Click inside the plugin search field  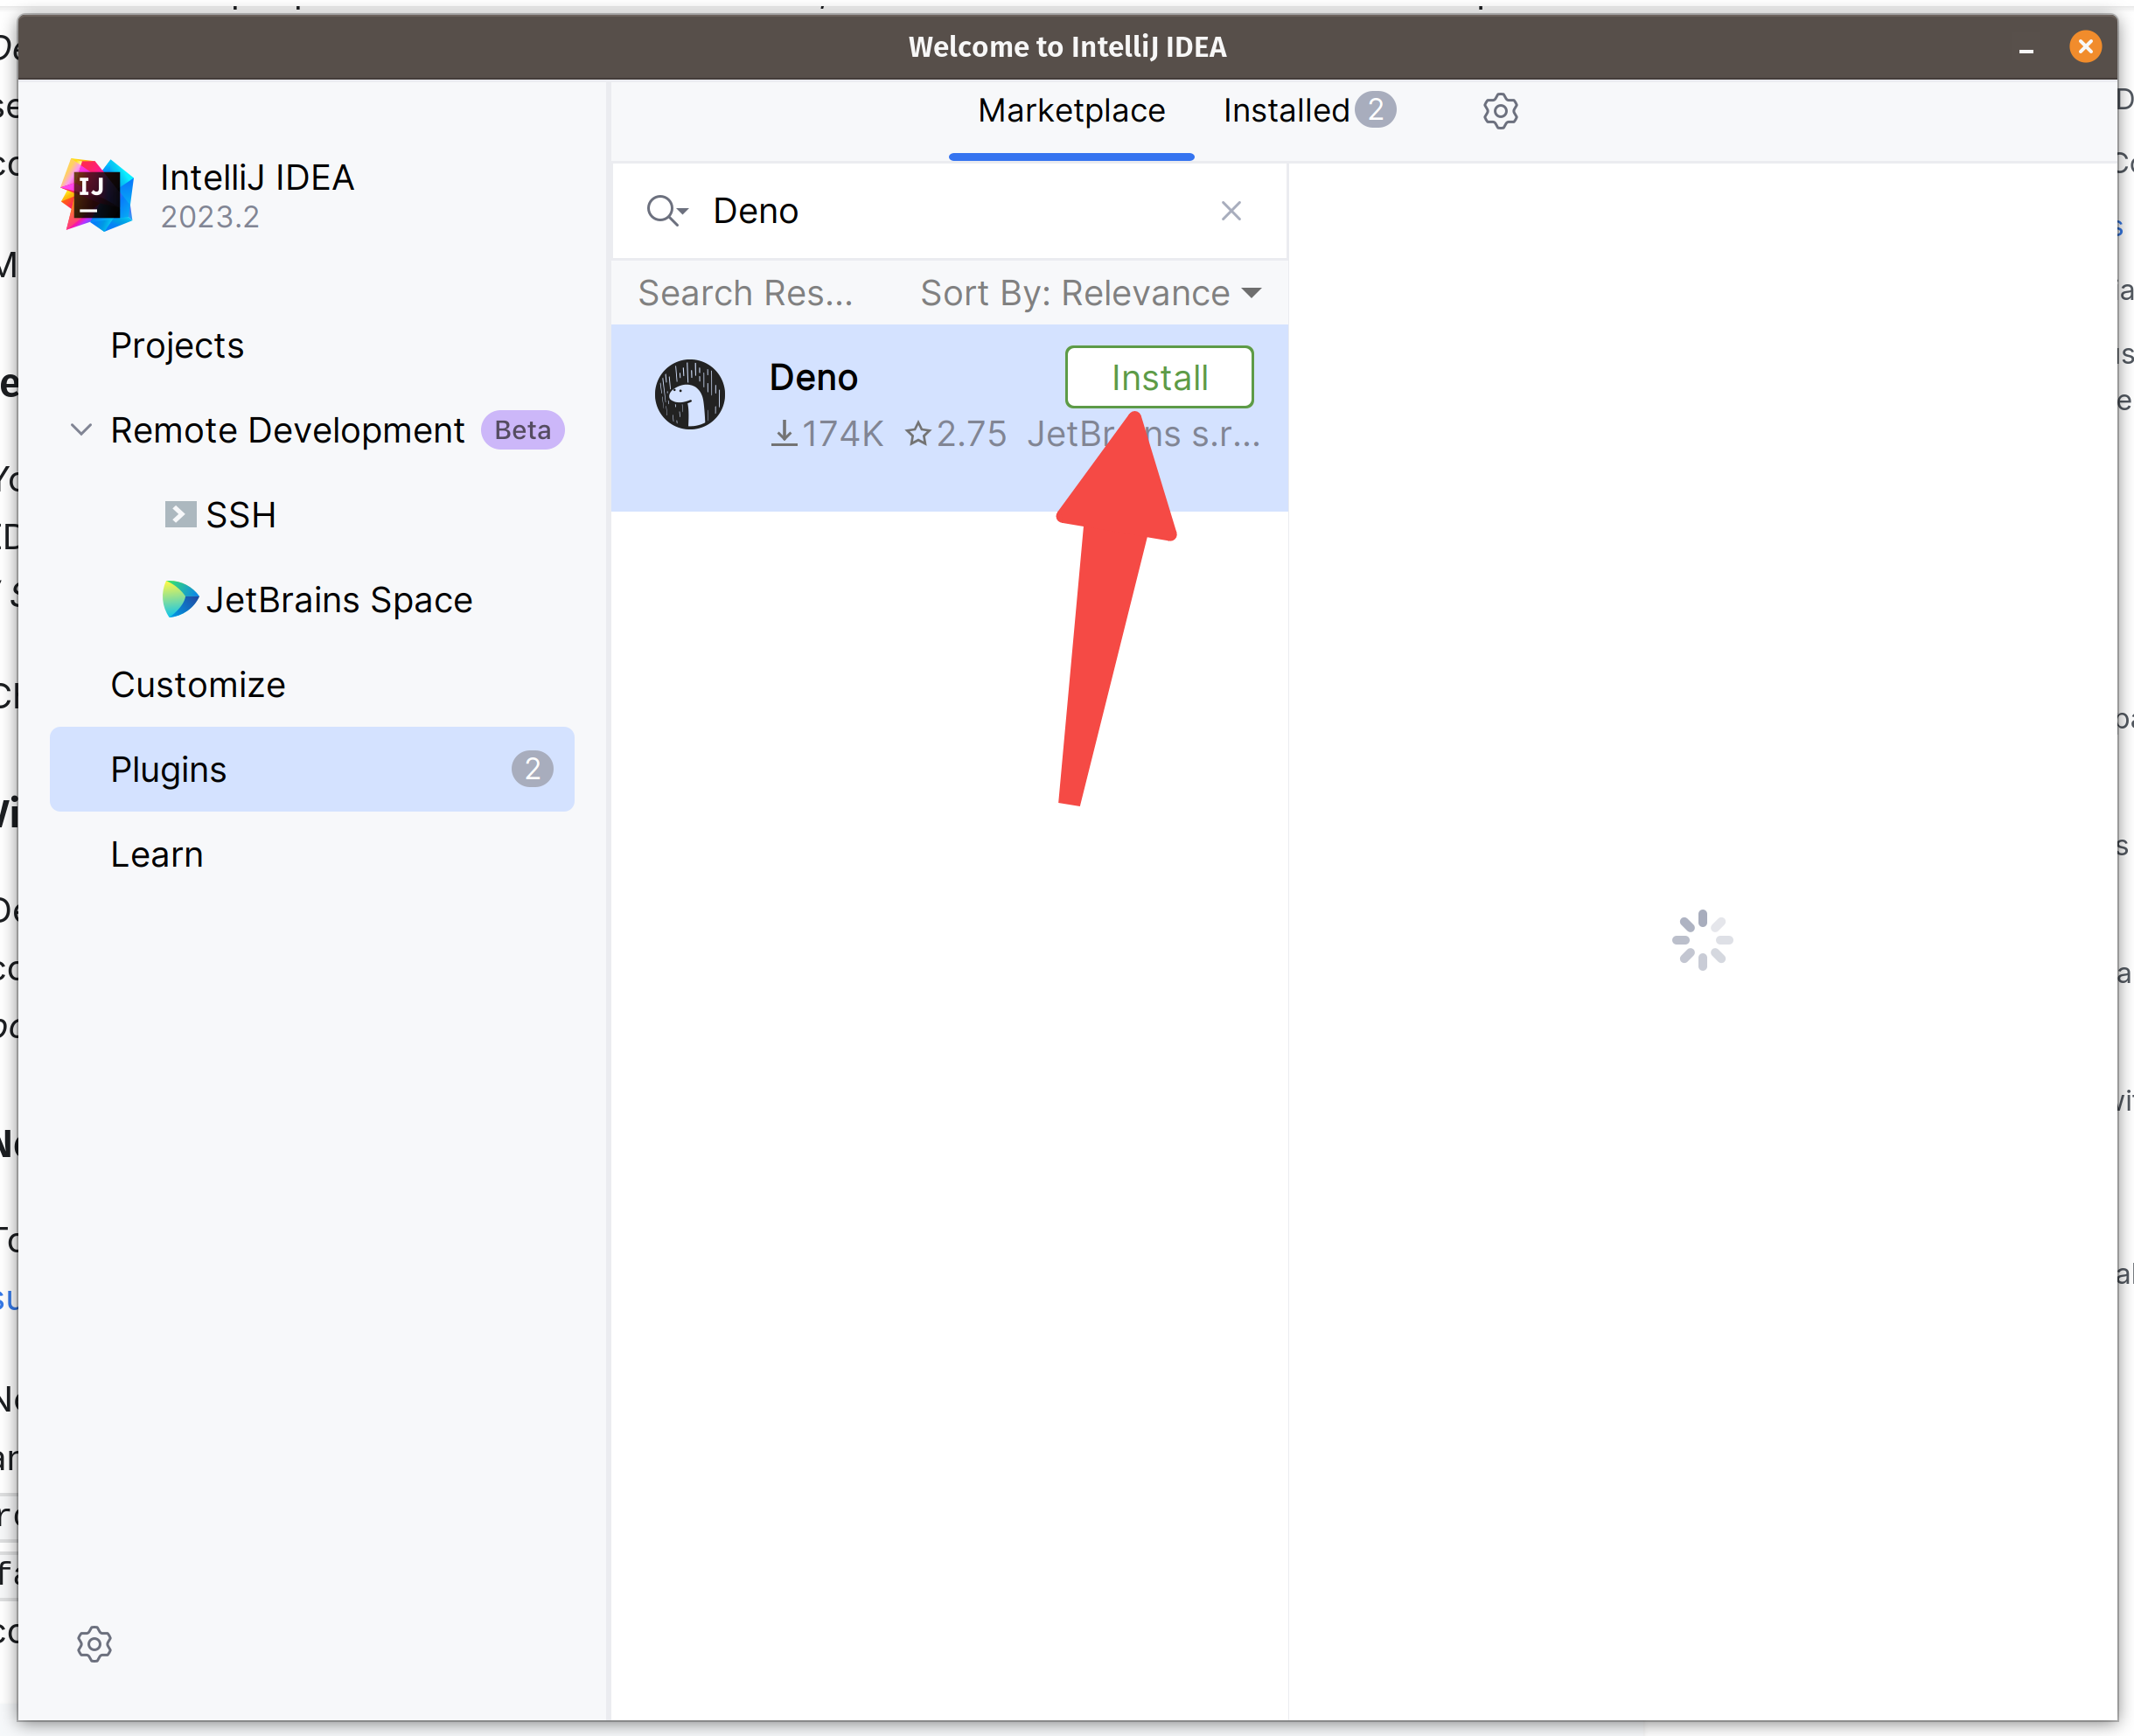(950, 211)
